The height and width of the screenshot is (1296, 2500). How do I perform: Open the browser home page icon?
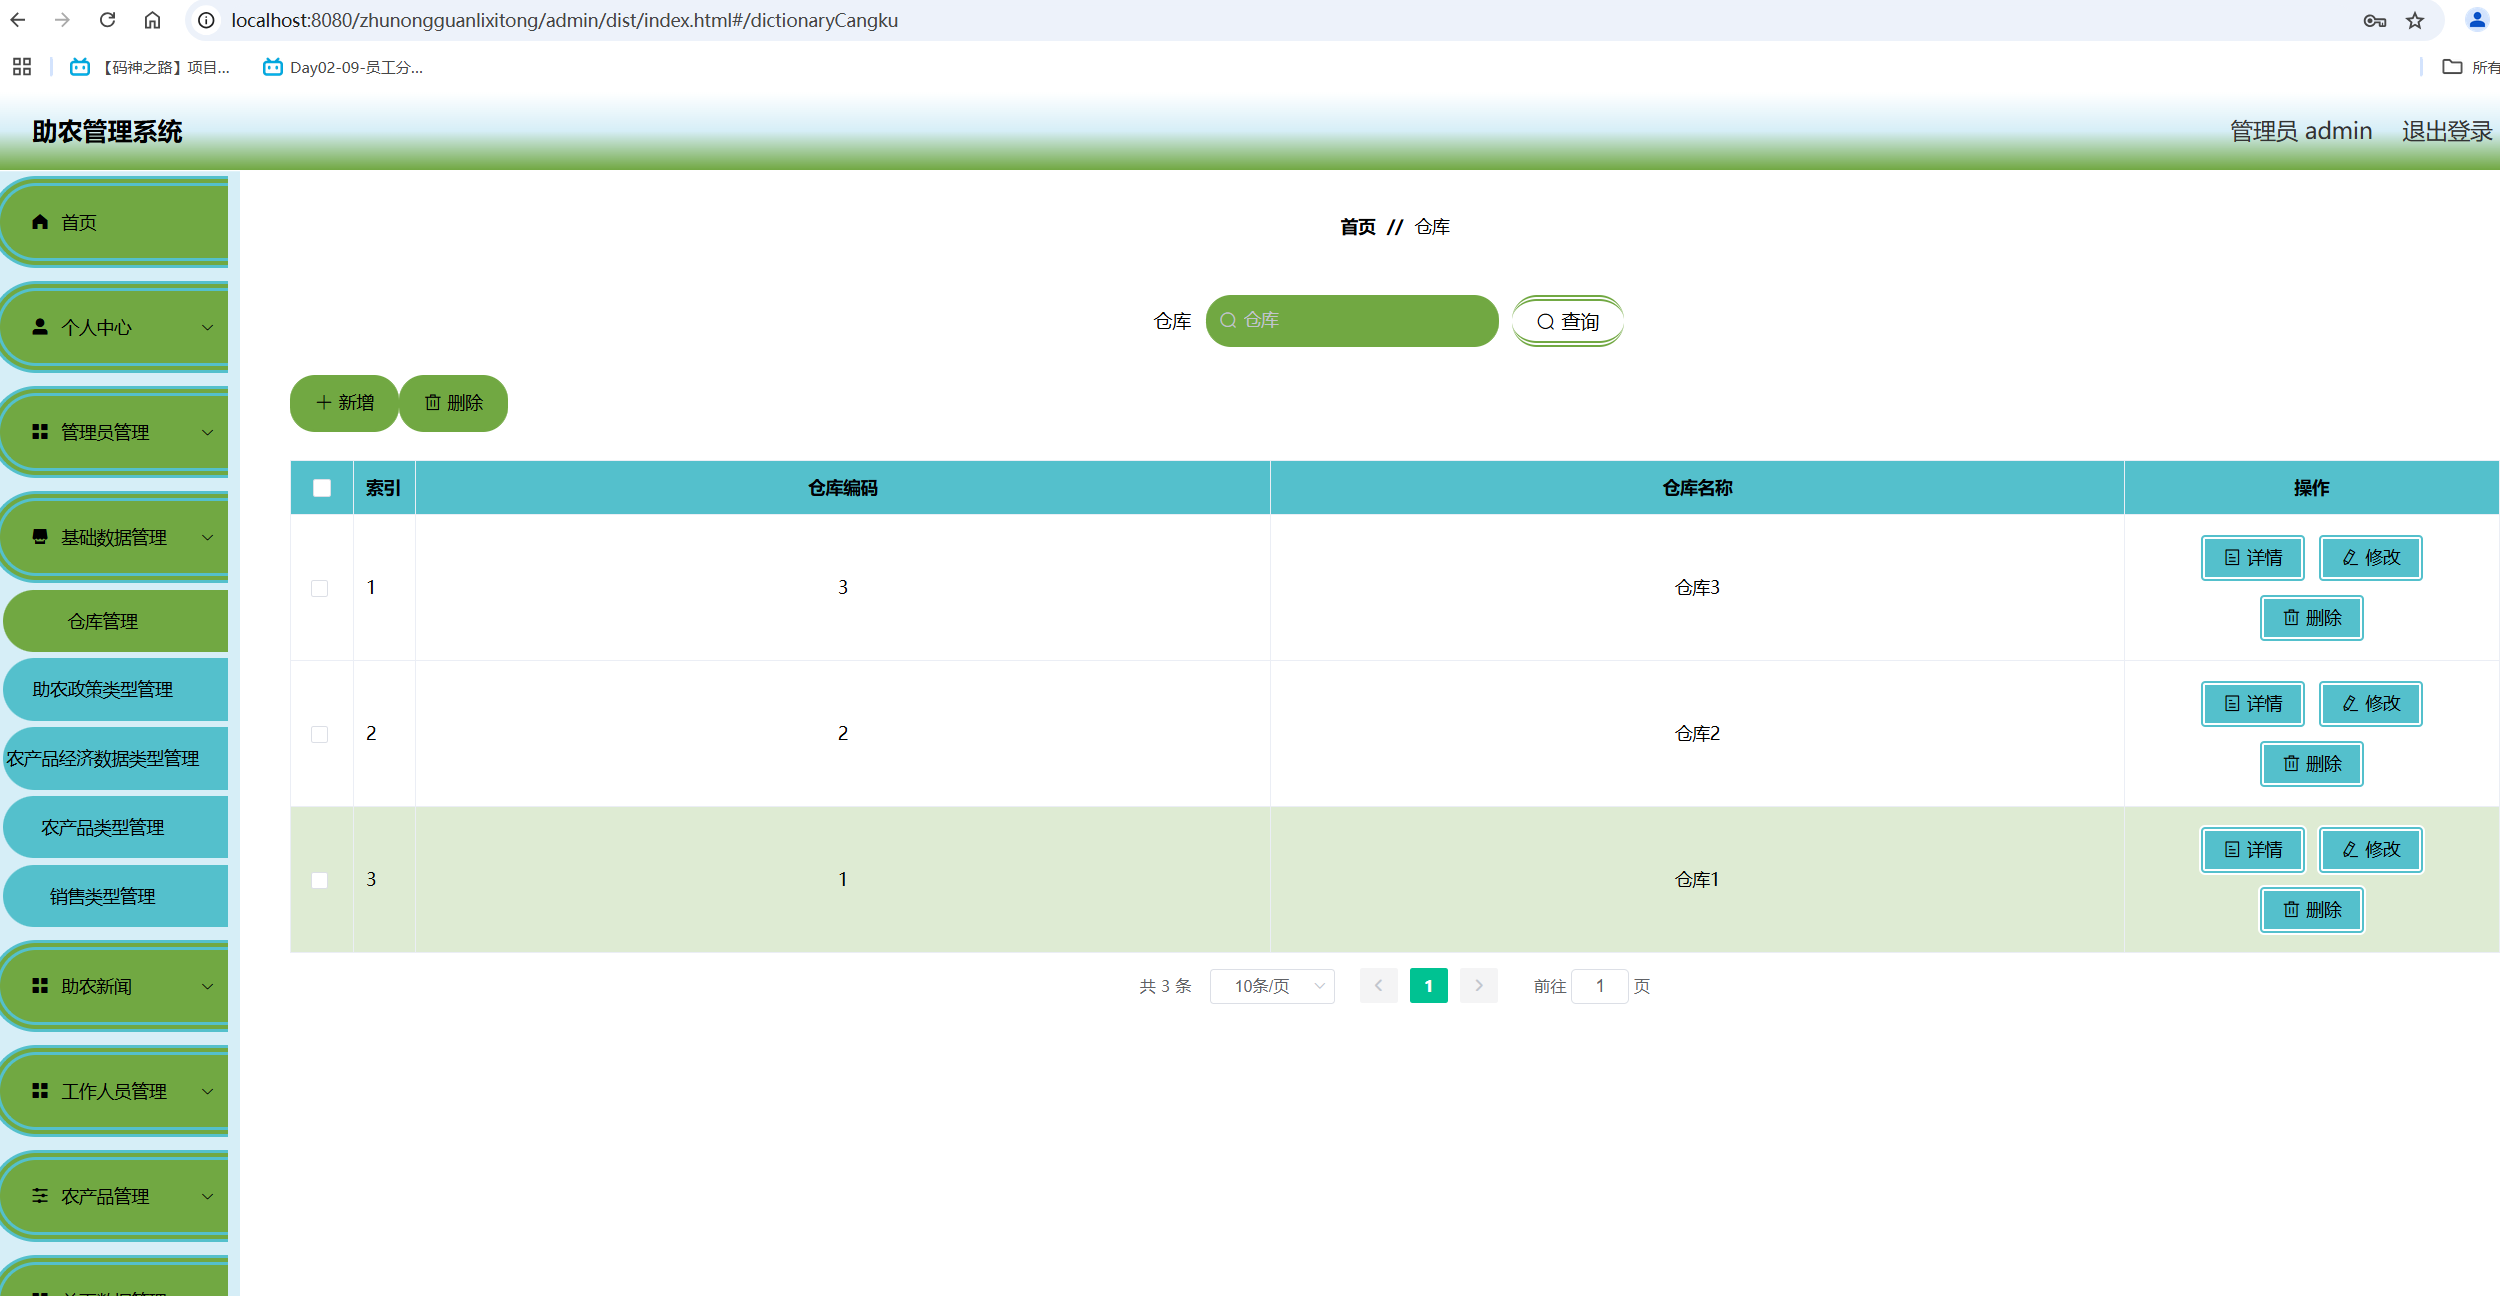click(x=152, y=20)
